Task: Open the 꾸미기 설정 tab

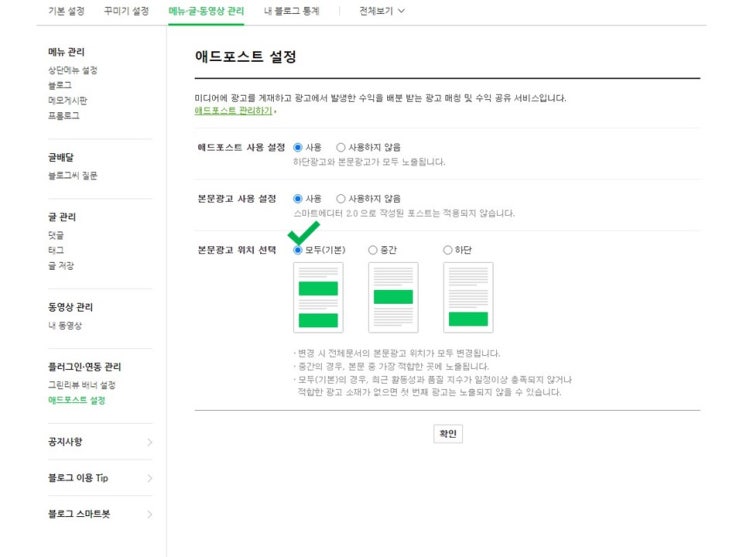Action: point(126,11)
